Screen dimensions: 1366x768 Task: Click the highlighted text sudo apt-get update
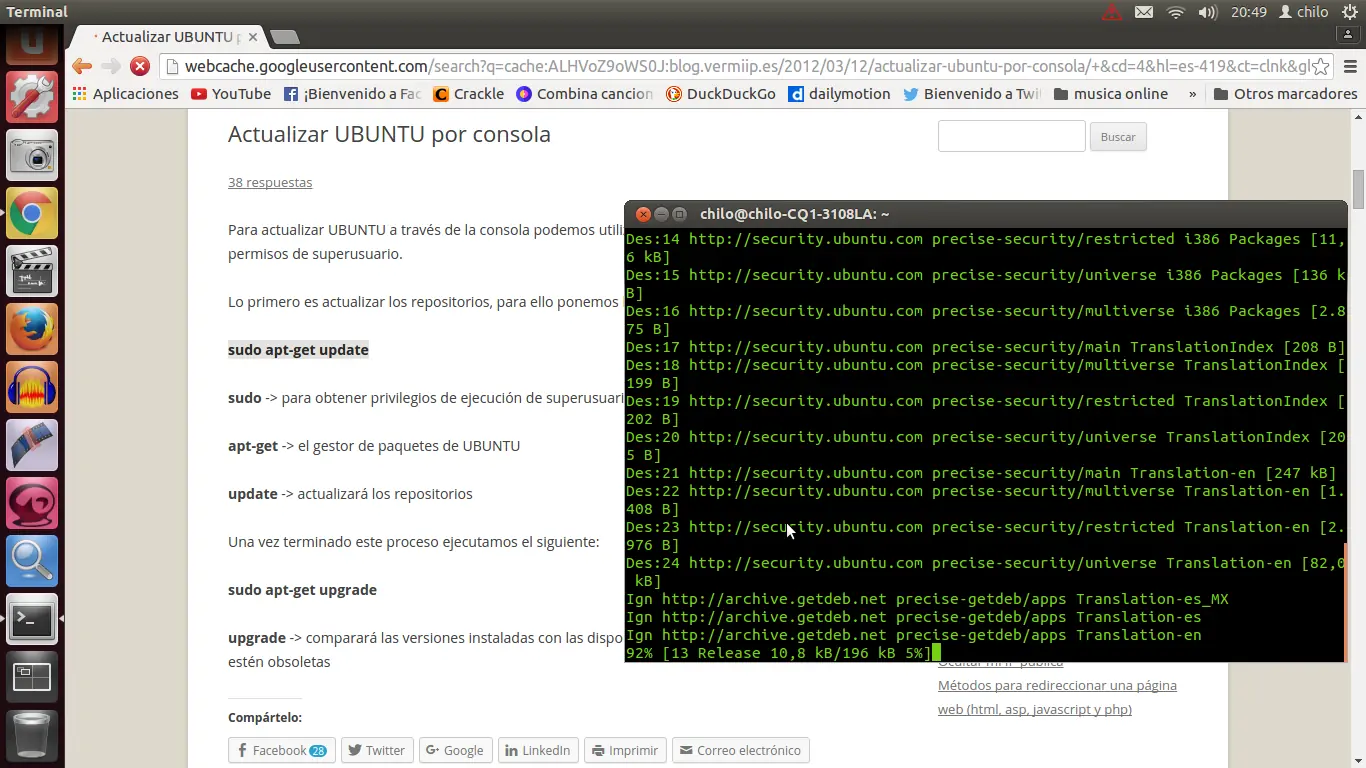click(x=298, y=350)
